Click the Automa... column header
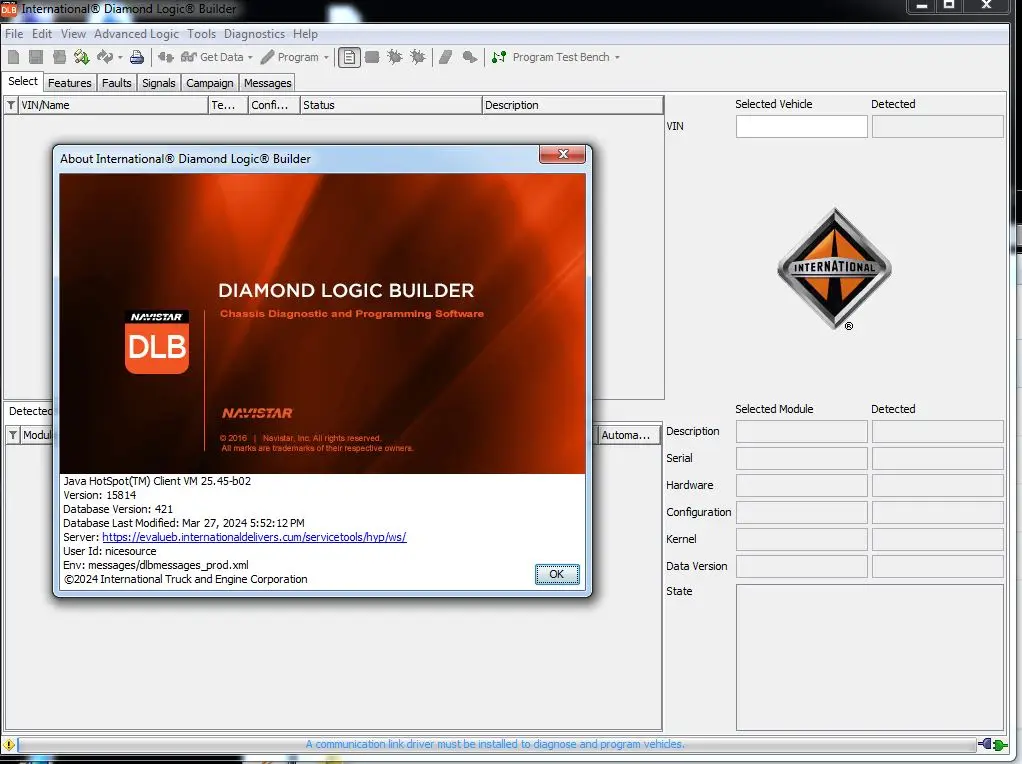This screenshot has height=764, width=1022. (x=629, y=435)
